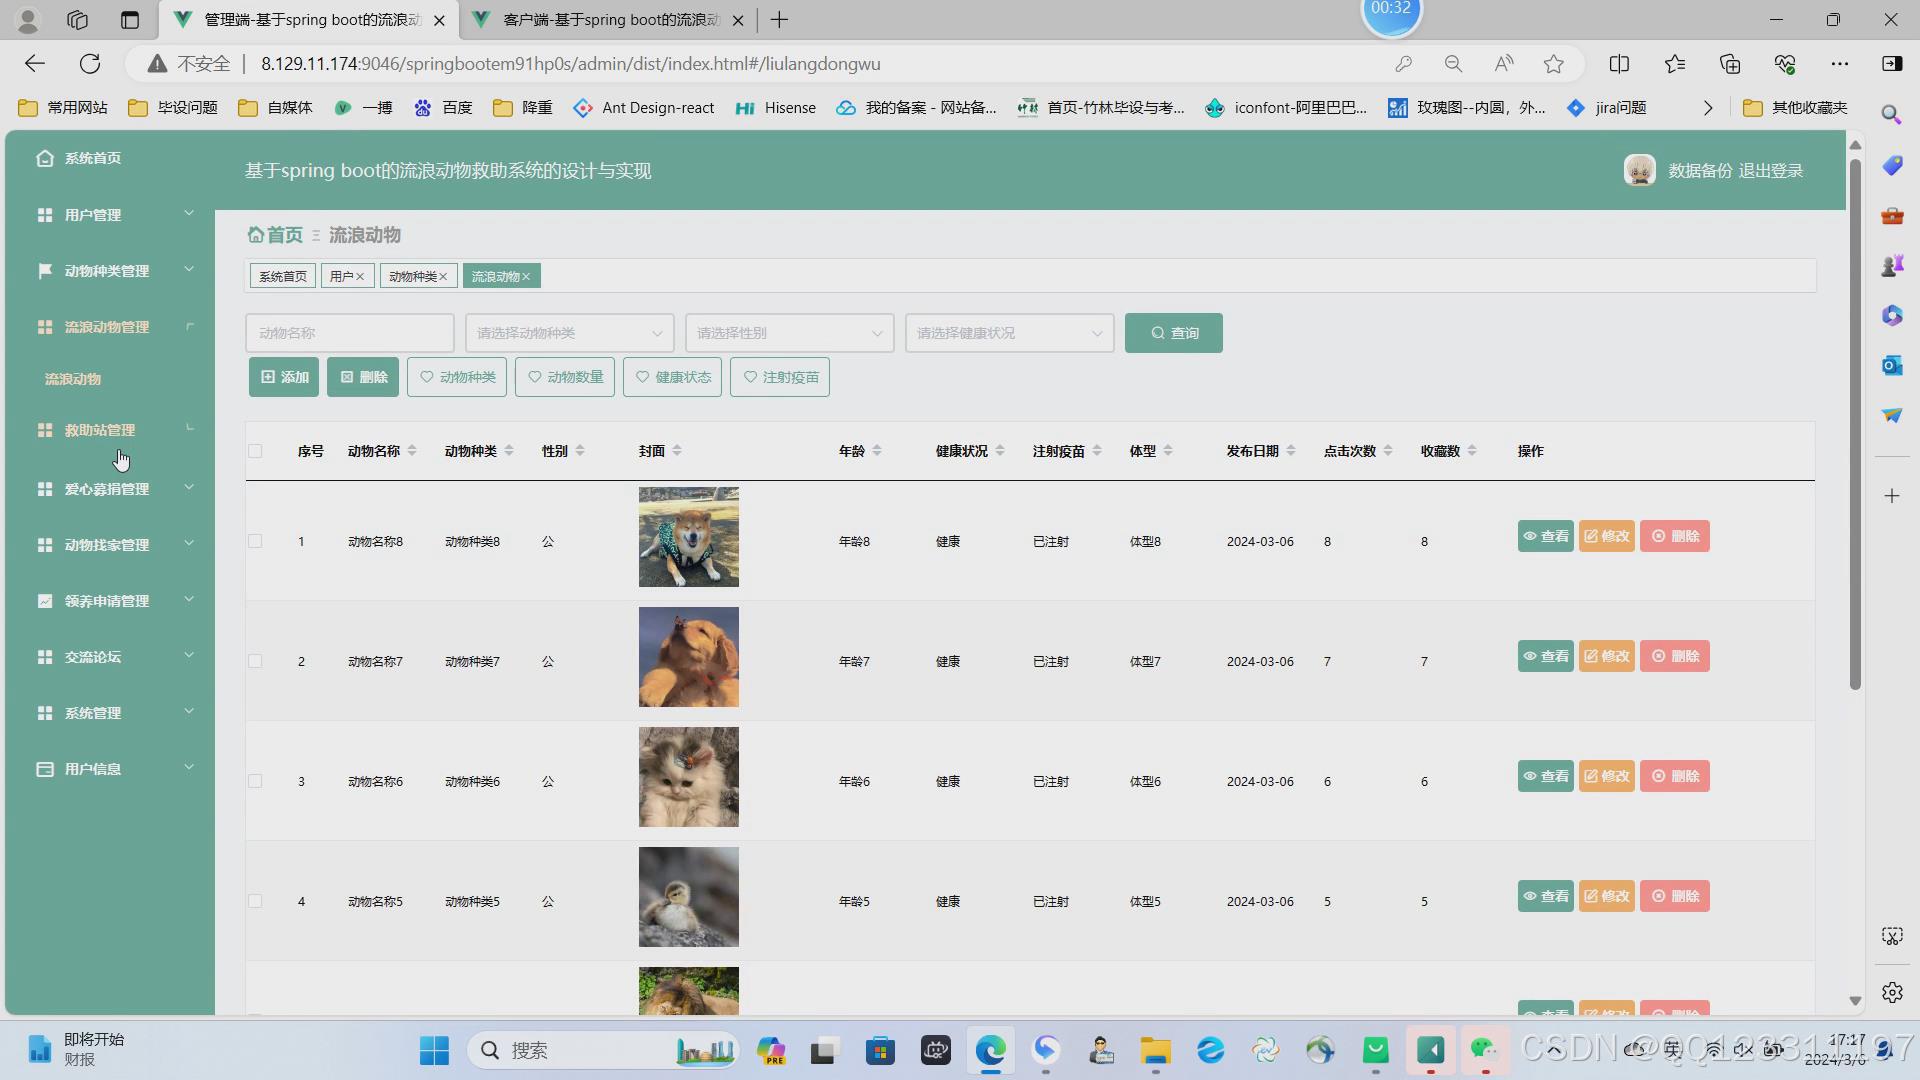Image resolution: width=1920 pixels, height=1080 pixels.
Task: Open the 请选择动物种类 dropdown
Action: point(569,333)
